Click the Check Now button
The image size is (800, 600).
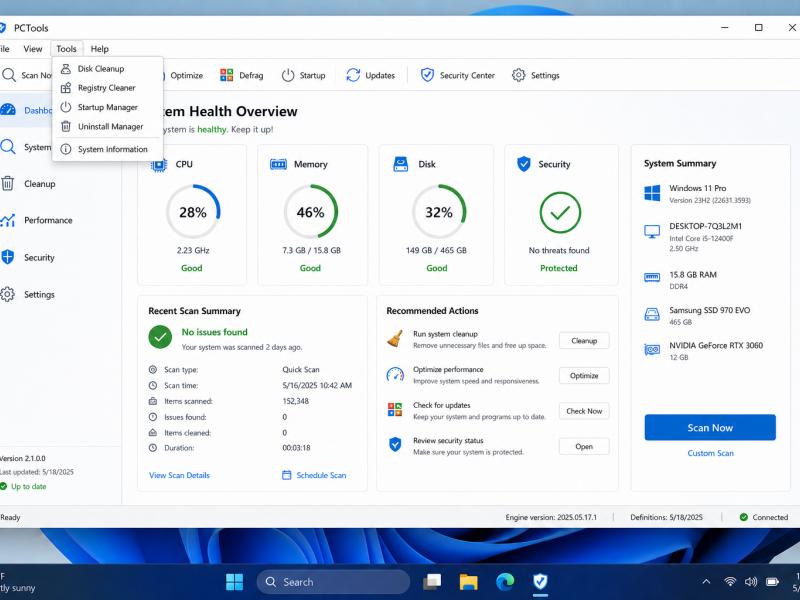tap(584, 411)
